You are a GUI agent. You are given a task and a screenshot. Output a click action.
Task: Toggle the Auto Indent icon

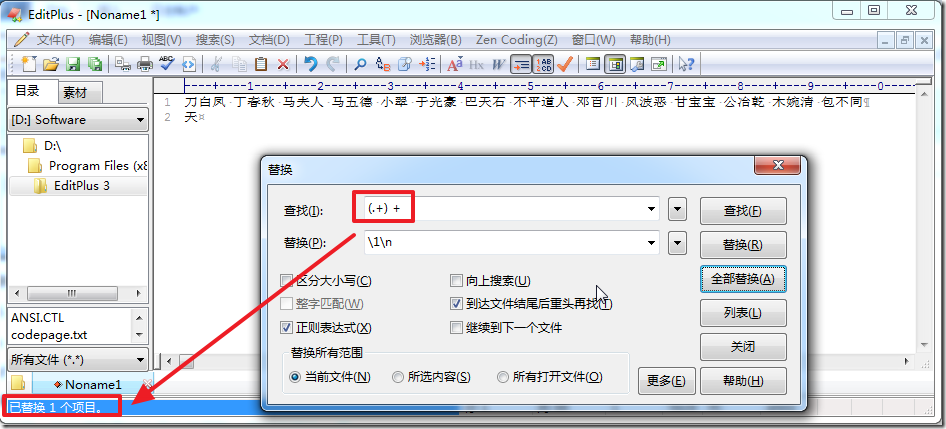(x=521, y=64)
